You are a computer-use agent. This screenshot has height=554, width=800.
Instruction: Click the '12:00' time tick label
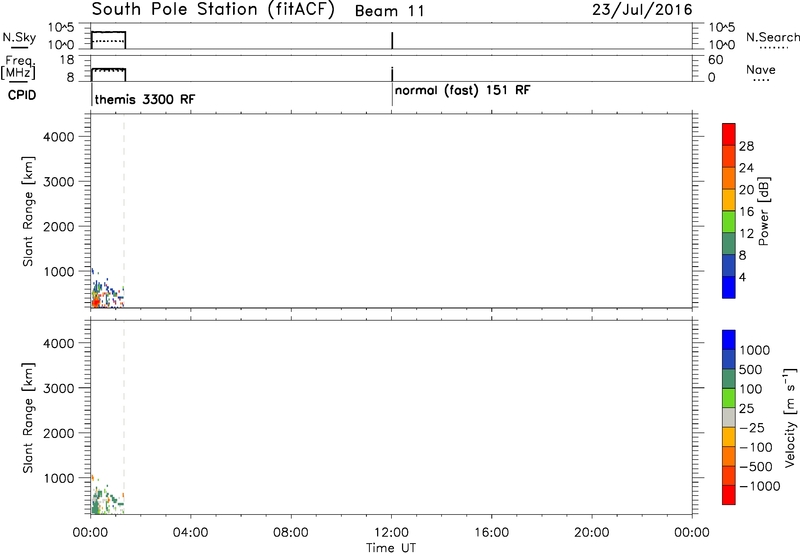(x=391, y=533)
